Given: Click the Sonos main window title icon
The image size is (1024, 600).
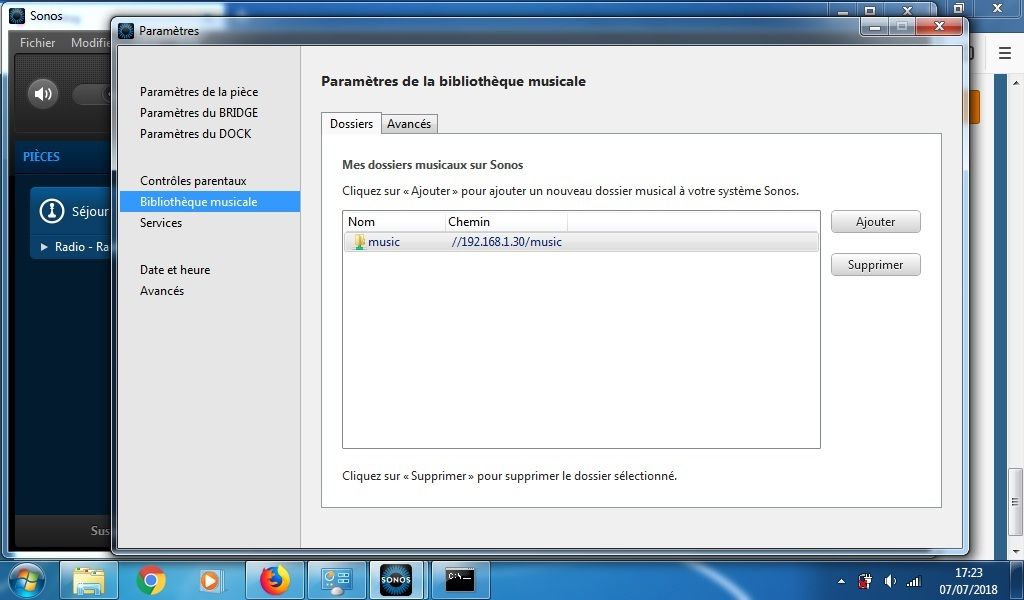Looking at the screenshot, I should pos(17,16).
